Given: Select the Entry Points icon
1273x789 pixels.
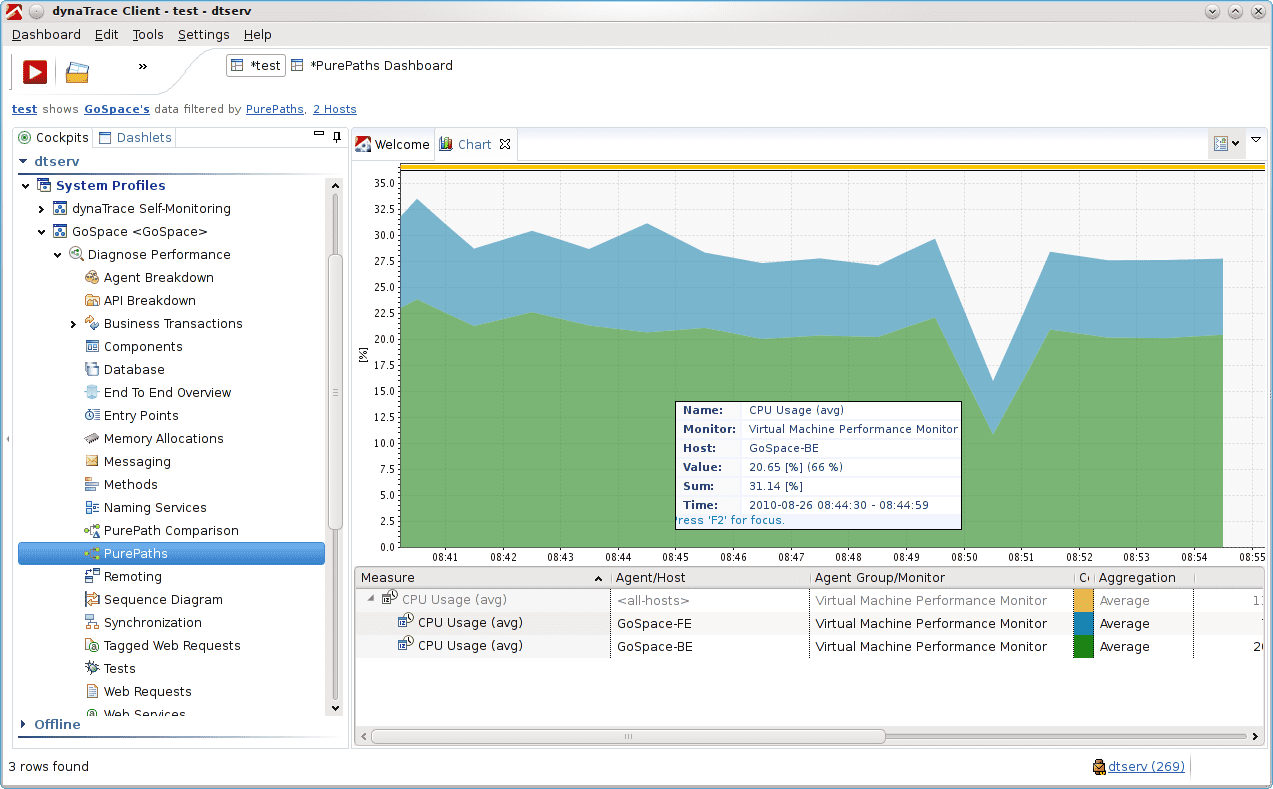Looking at the screenshot, I should point(92,415).
